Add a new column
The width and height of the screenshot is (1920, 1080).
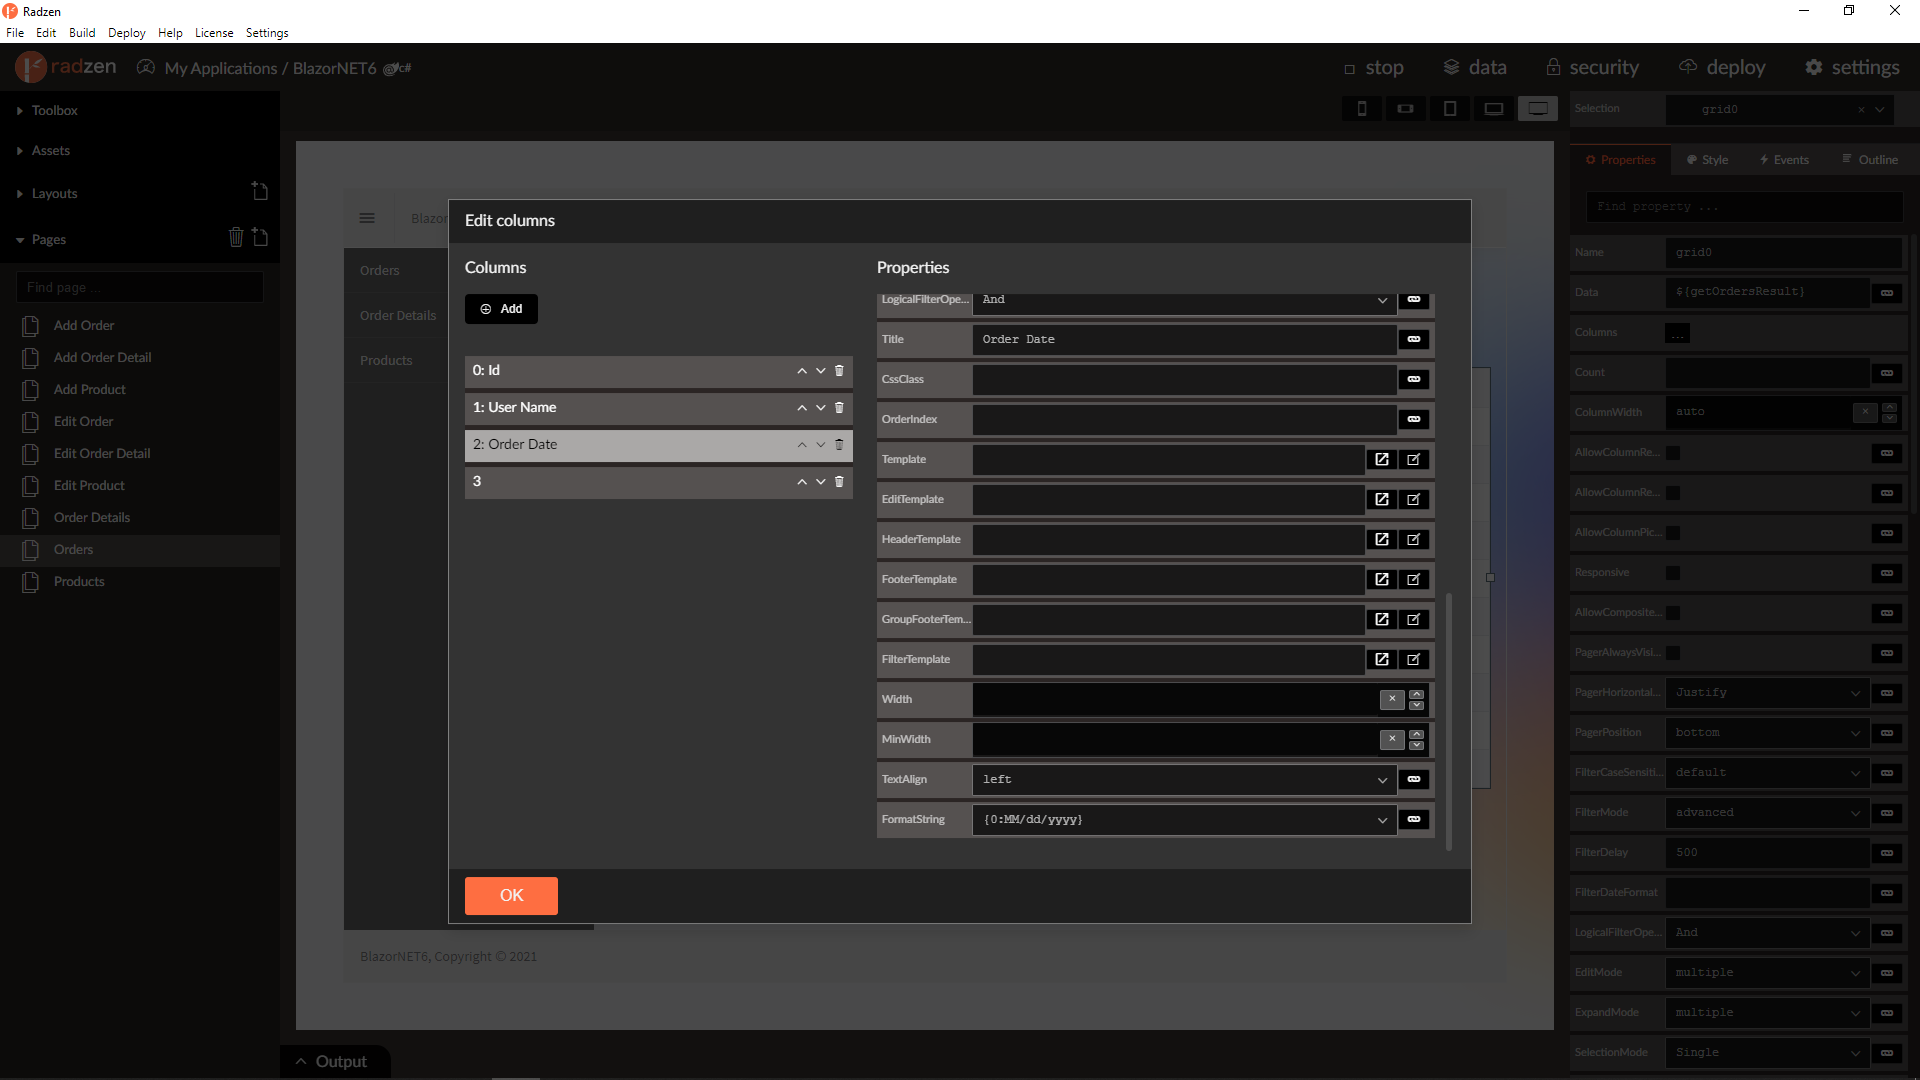point(501,309)
